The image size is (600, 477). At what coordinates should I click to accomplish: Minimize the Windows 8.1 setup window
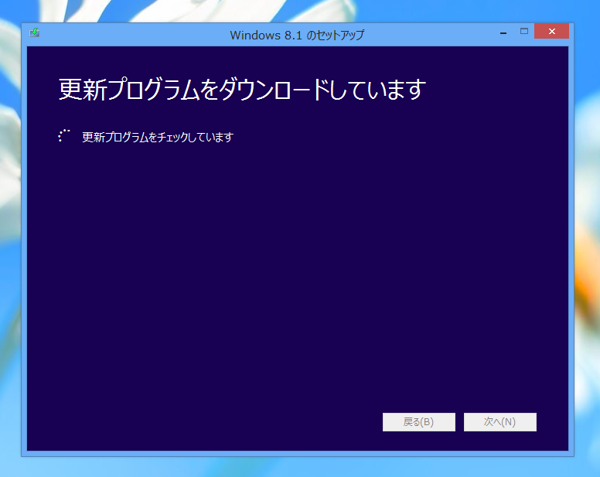503,32
